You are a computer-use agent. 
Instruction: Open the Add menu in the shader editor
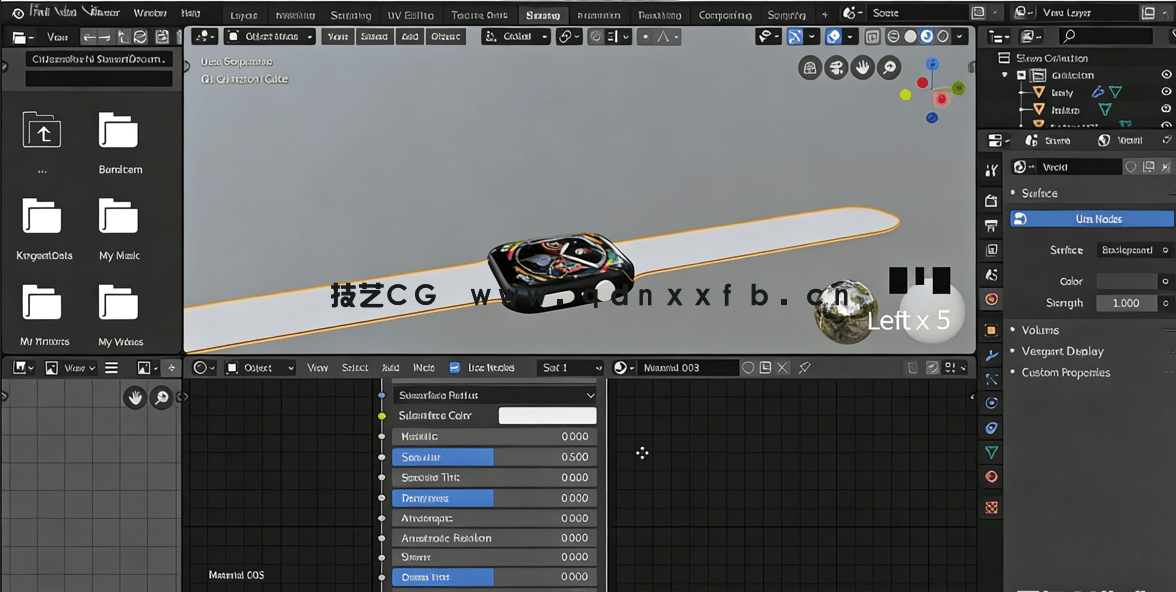390,367
